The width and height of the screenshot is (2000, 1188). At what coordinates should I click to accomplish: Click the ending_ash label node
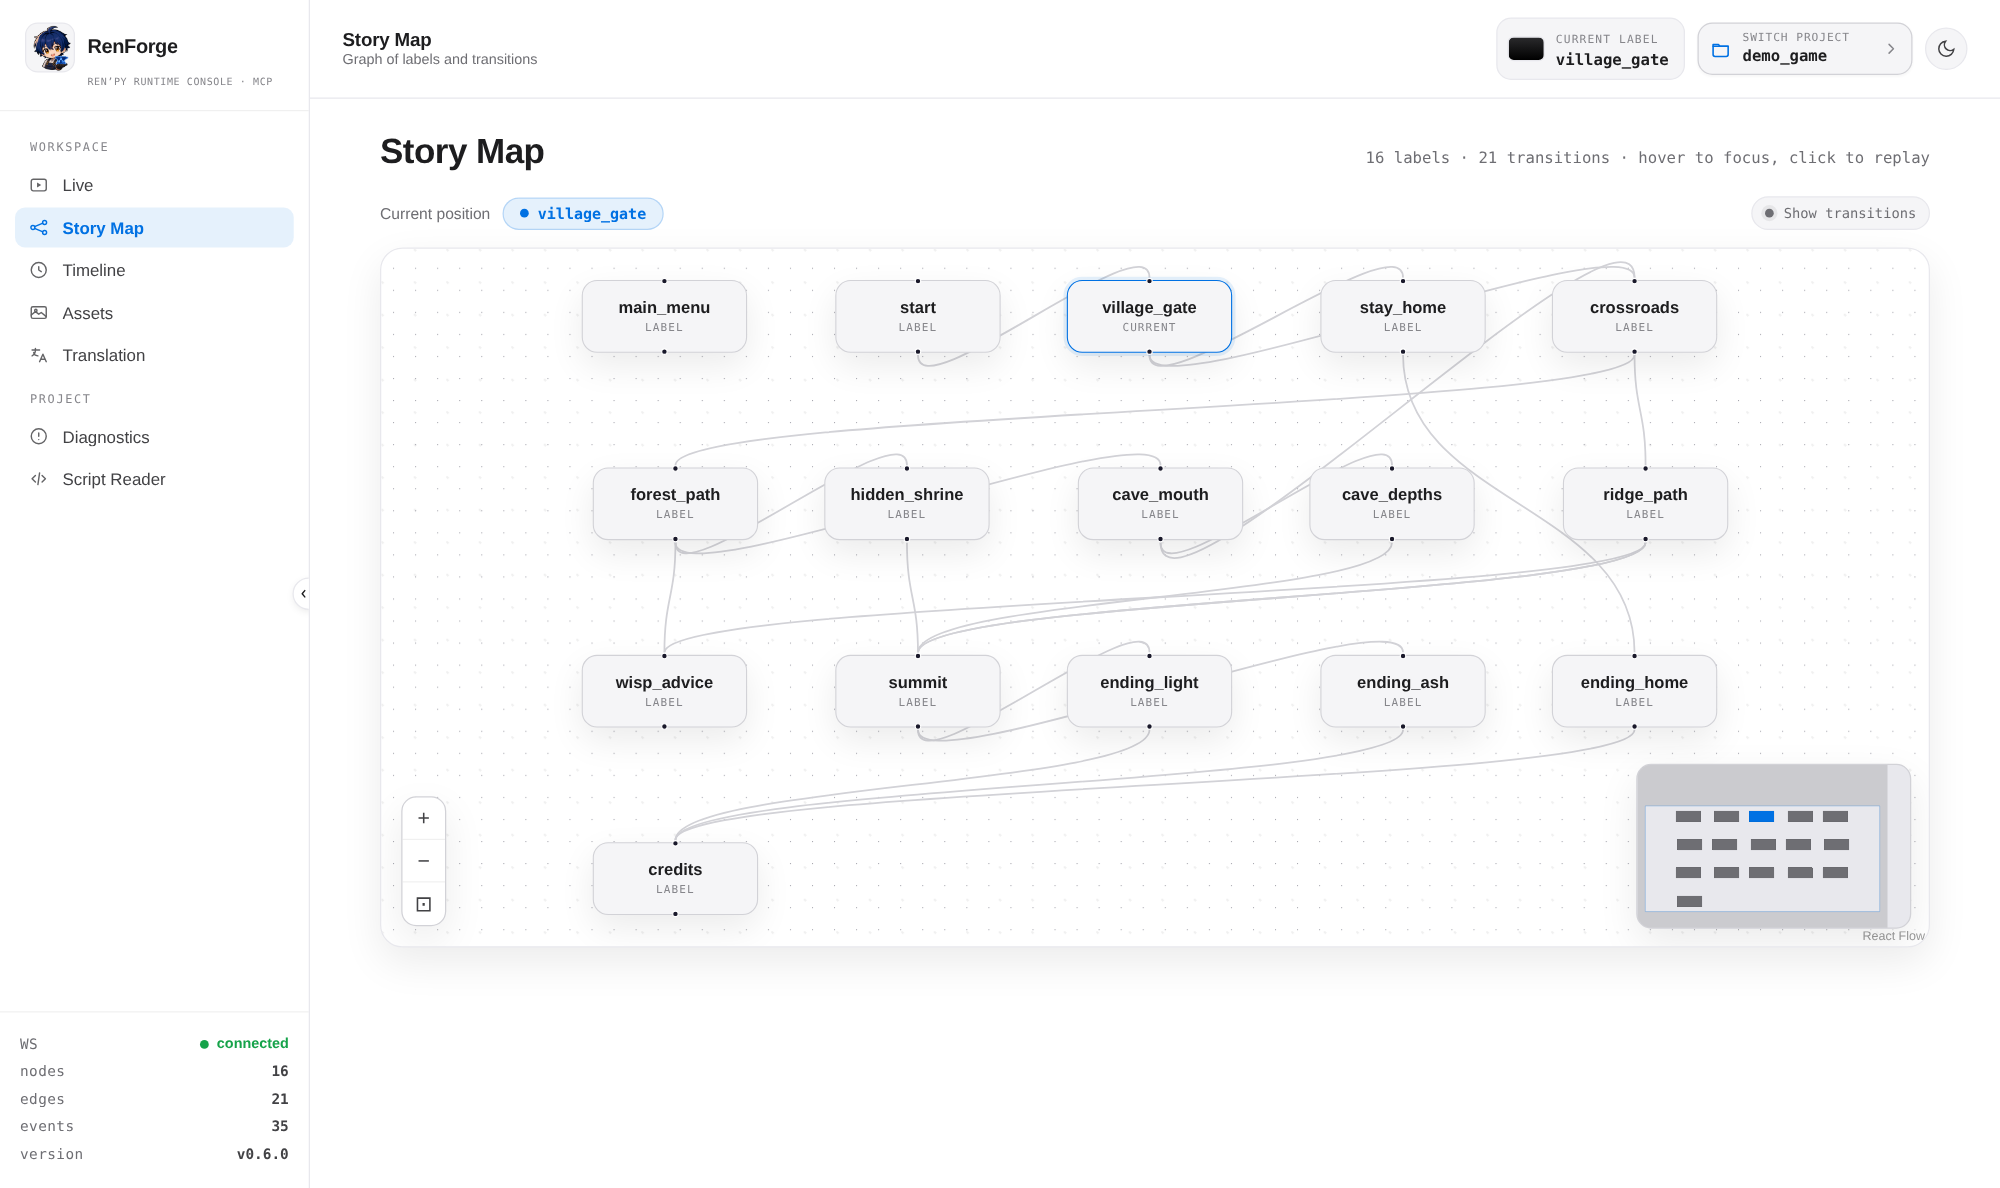tap(1403, 691)
